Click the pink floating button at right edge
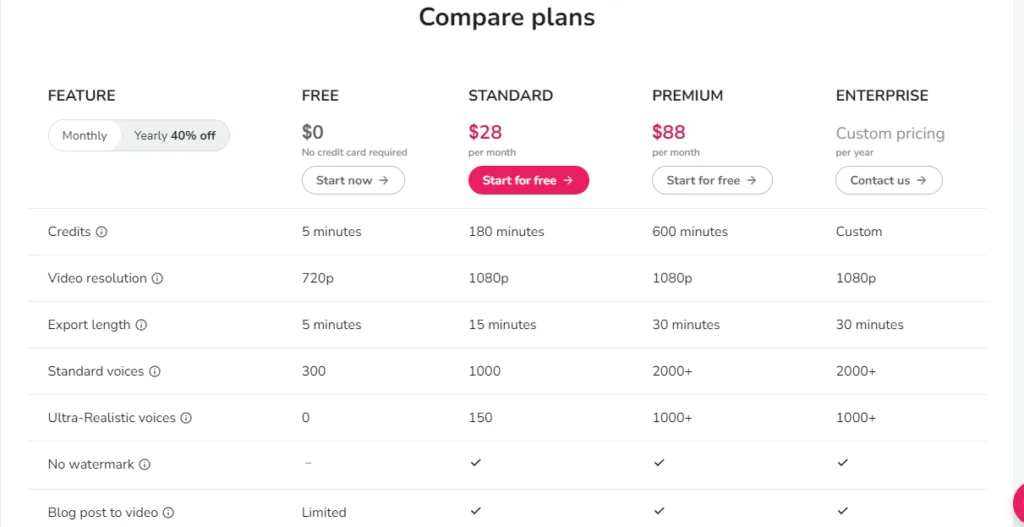Screen dimensions: 1024x527 (1018, 503)
